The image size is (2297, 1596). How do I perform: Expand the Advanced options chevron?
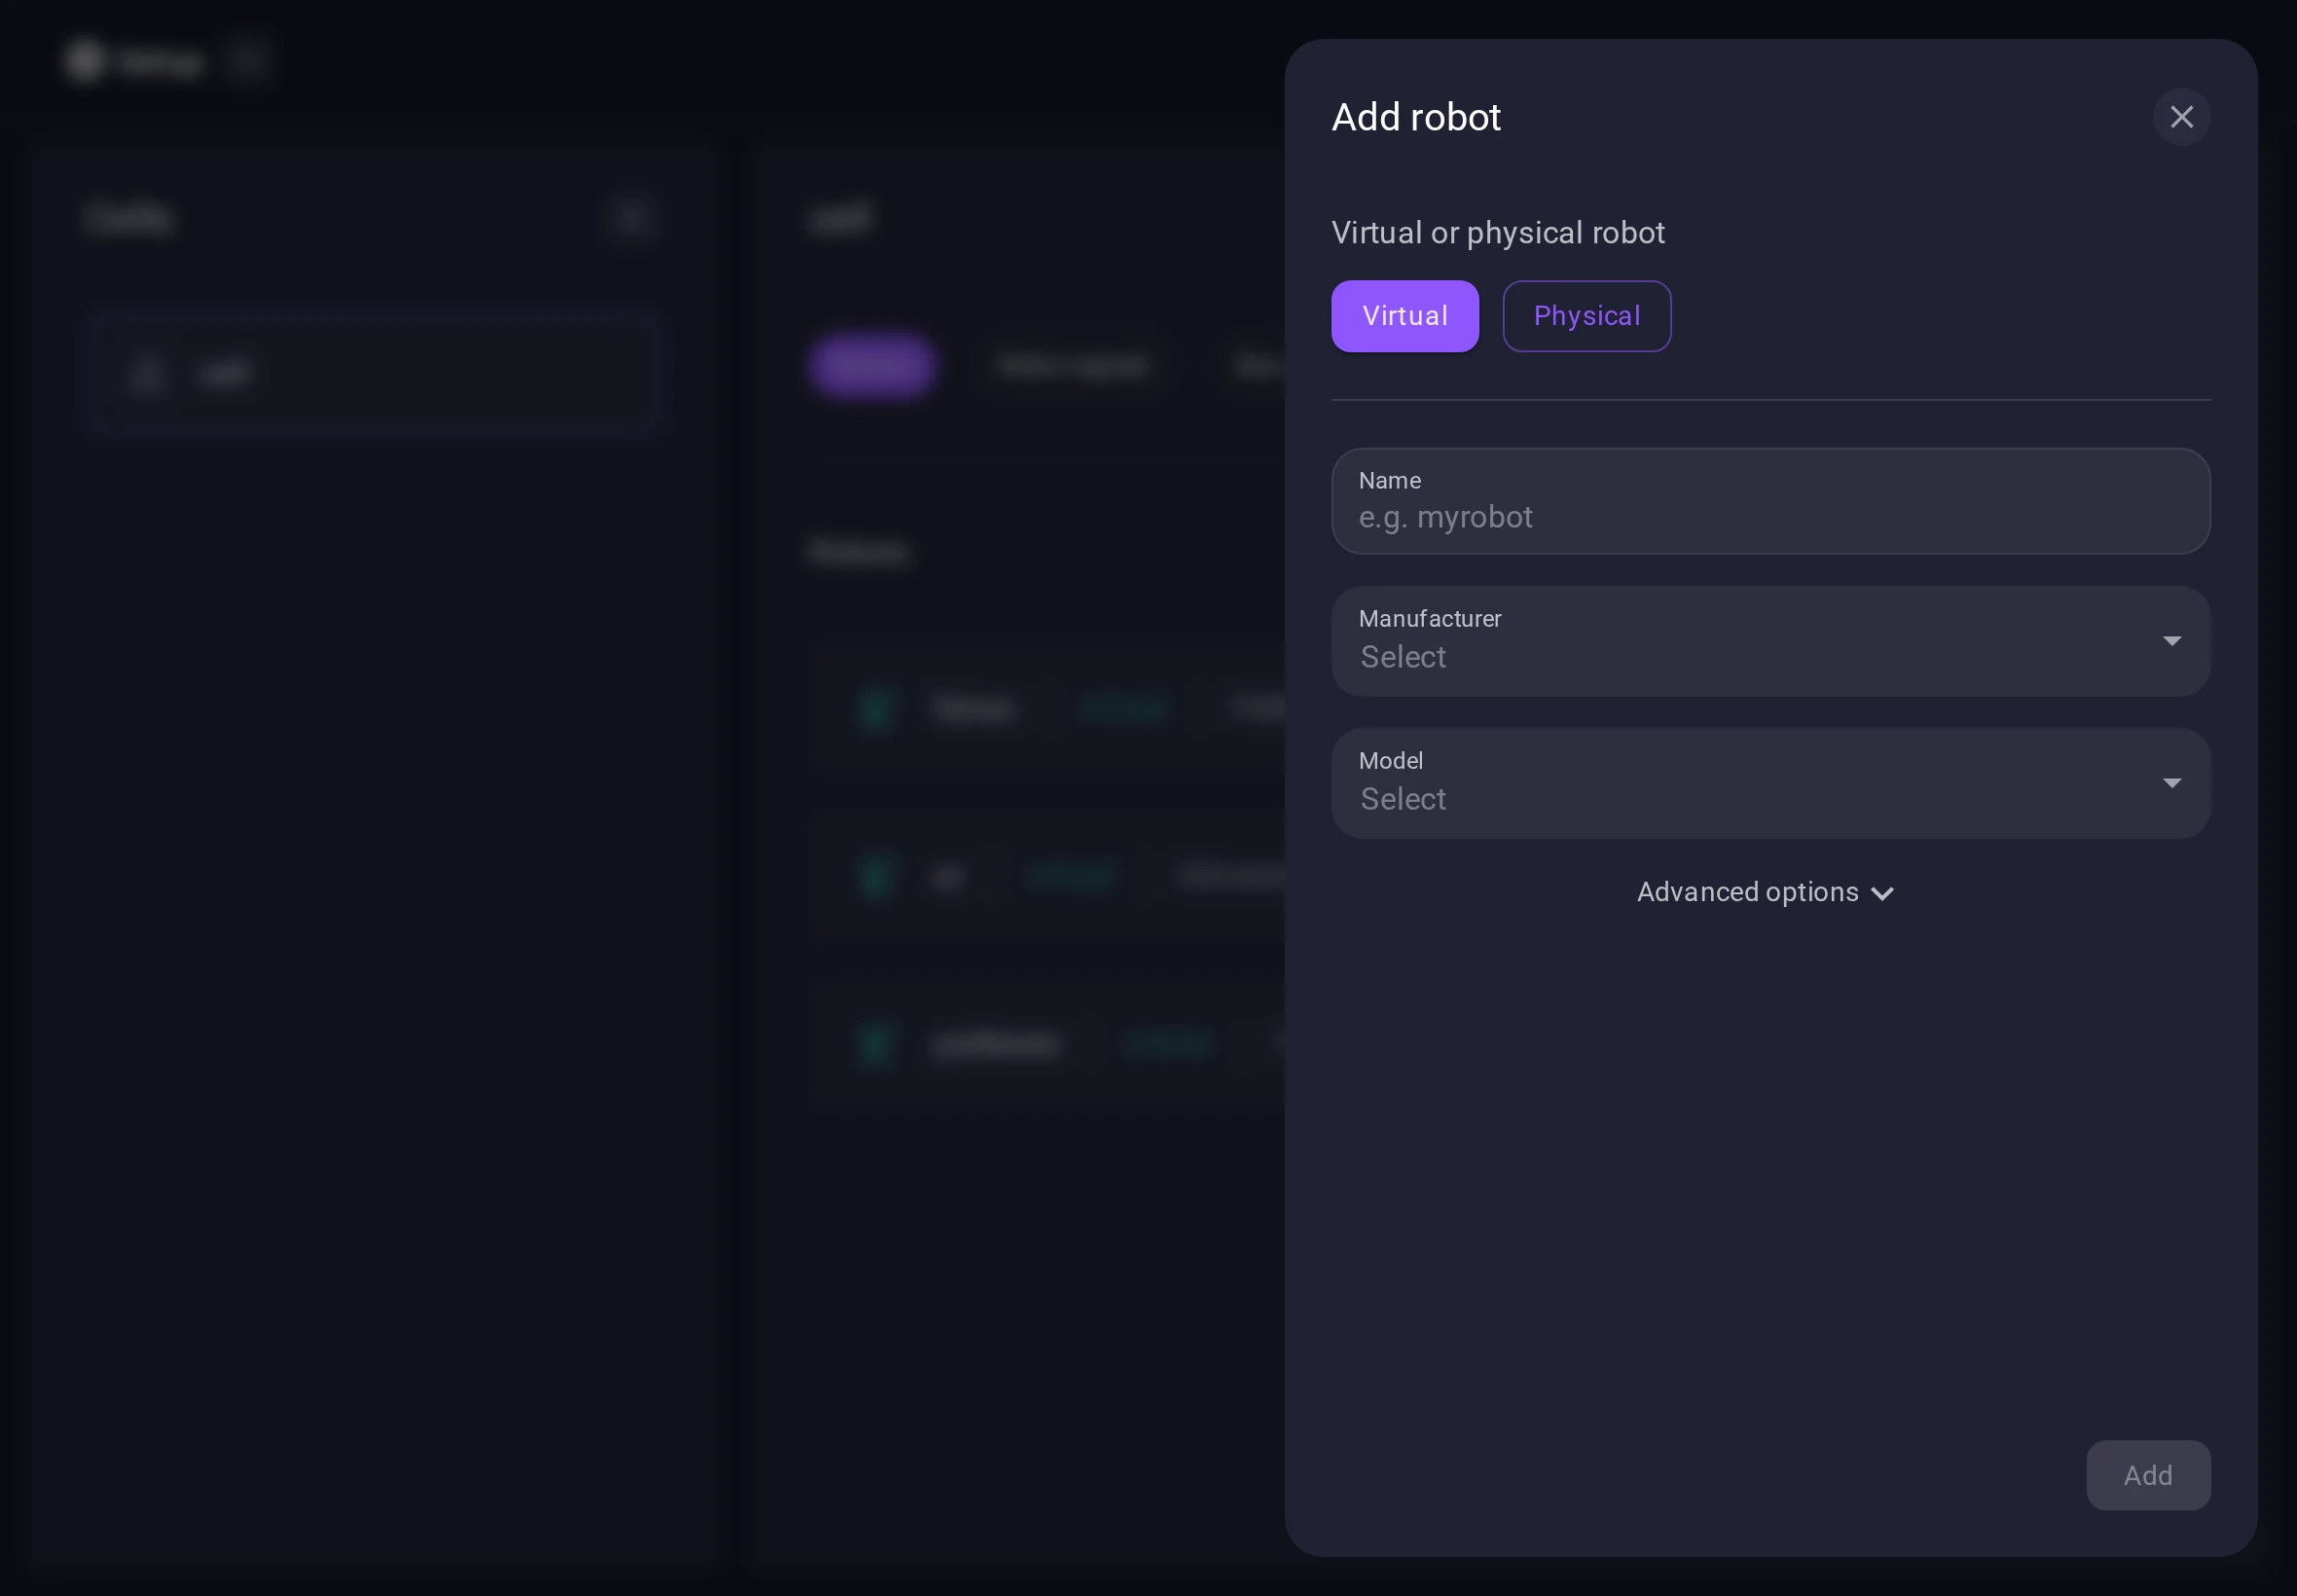coord(1882,893)
